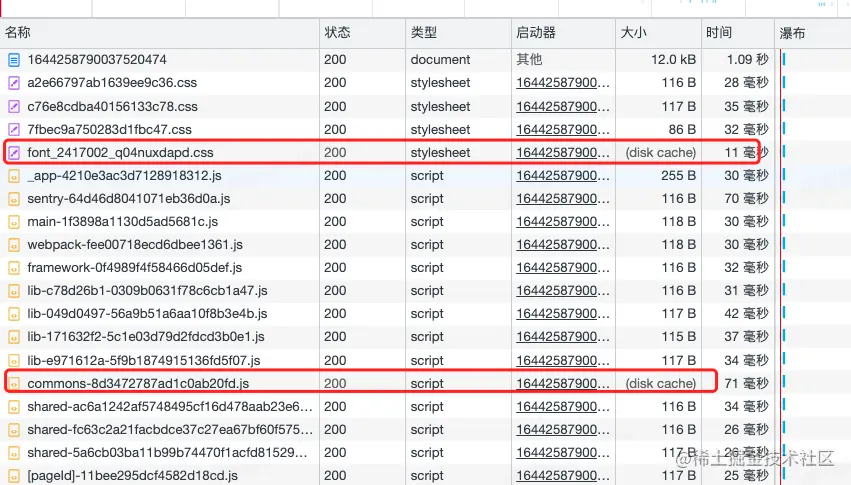The height and width of the screenshot is (485, 851).
Task: Open initiator link for c76e8cdba40156133c78.css
Action: 563,106
